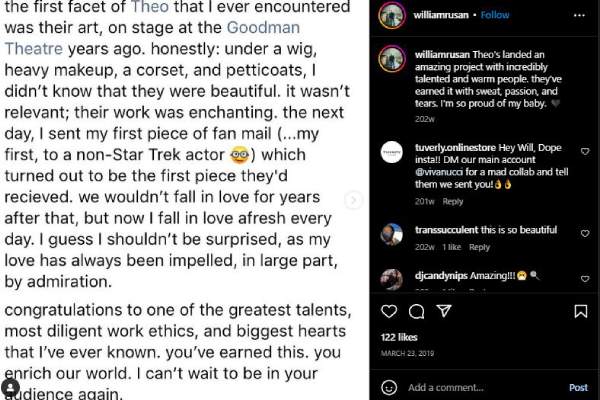Viewport: 600px width, 400px height.
Task: Open the tuverly.onlinestore profile avatar
Action: [391, 152]
